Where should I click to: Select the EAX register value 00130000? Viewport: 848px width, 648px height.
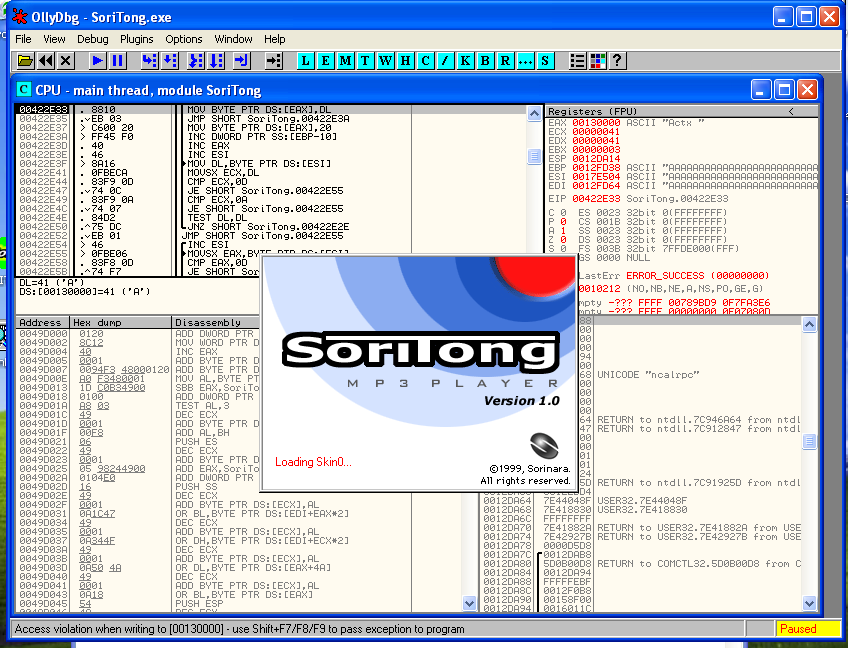pyautogui.click(x=596, y=123)
